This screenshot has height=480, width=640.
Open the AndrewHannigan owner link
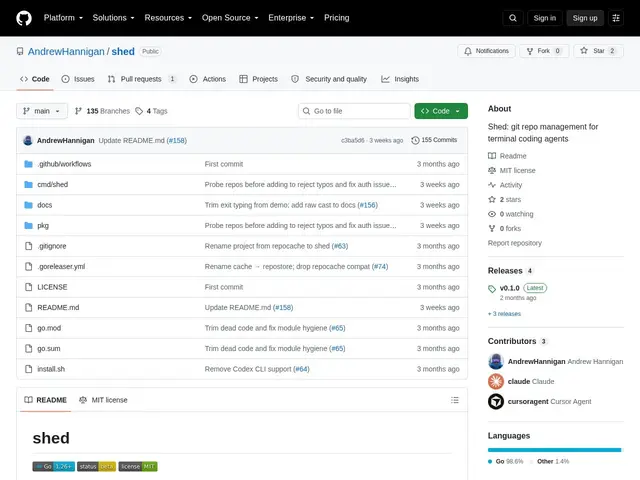click(66, 51)
